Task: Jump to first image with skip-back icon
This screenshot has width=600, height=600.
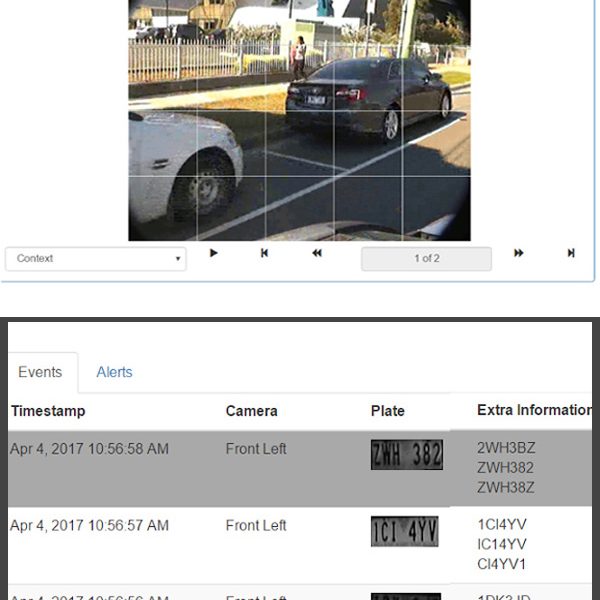Action: point(264,253)
